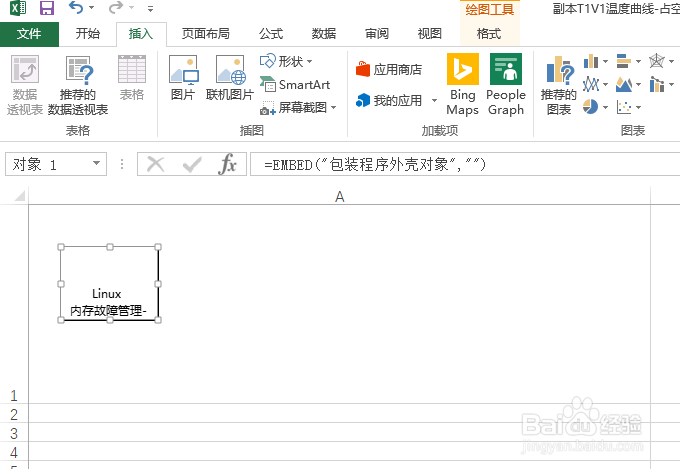This screenshot has height=469, width=680.
Task: Open the Undo history dropdown arrow
Action: [x=92, y=8]
